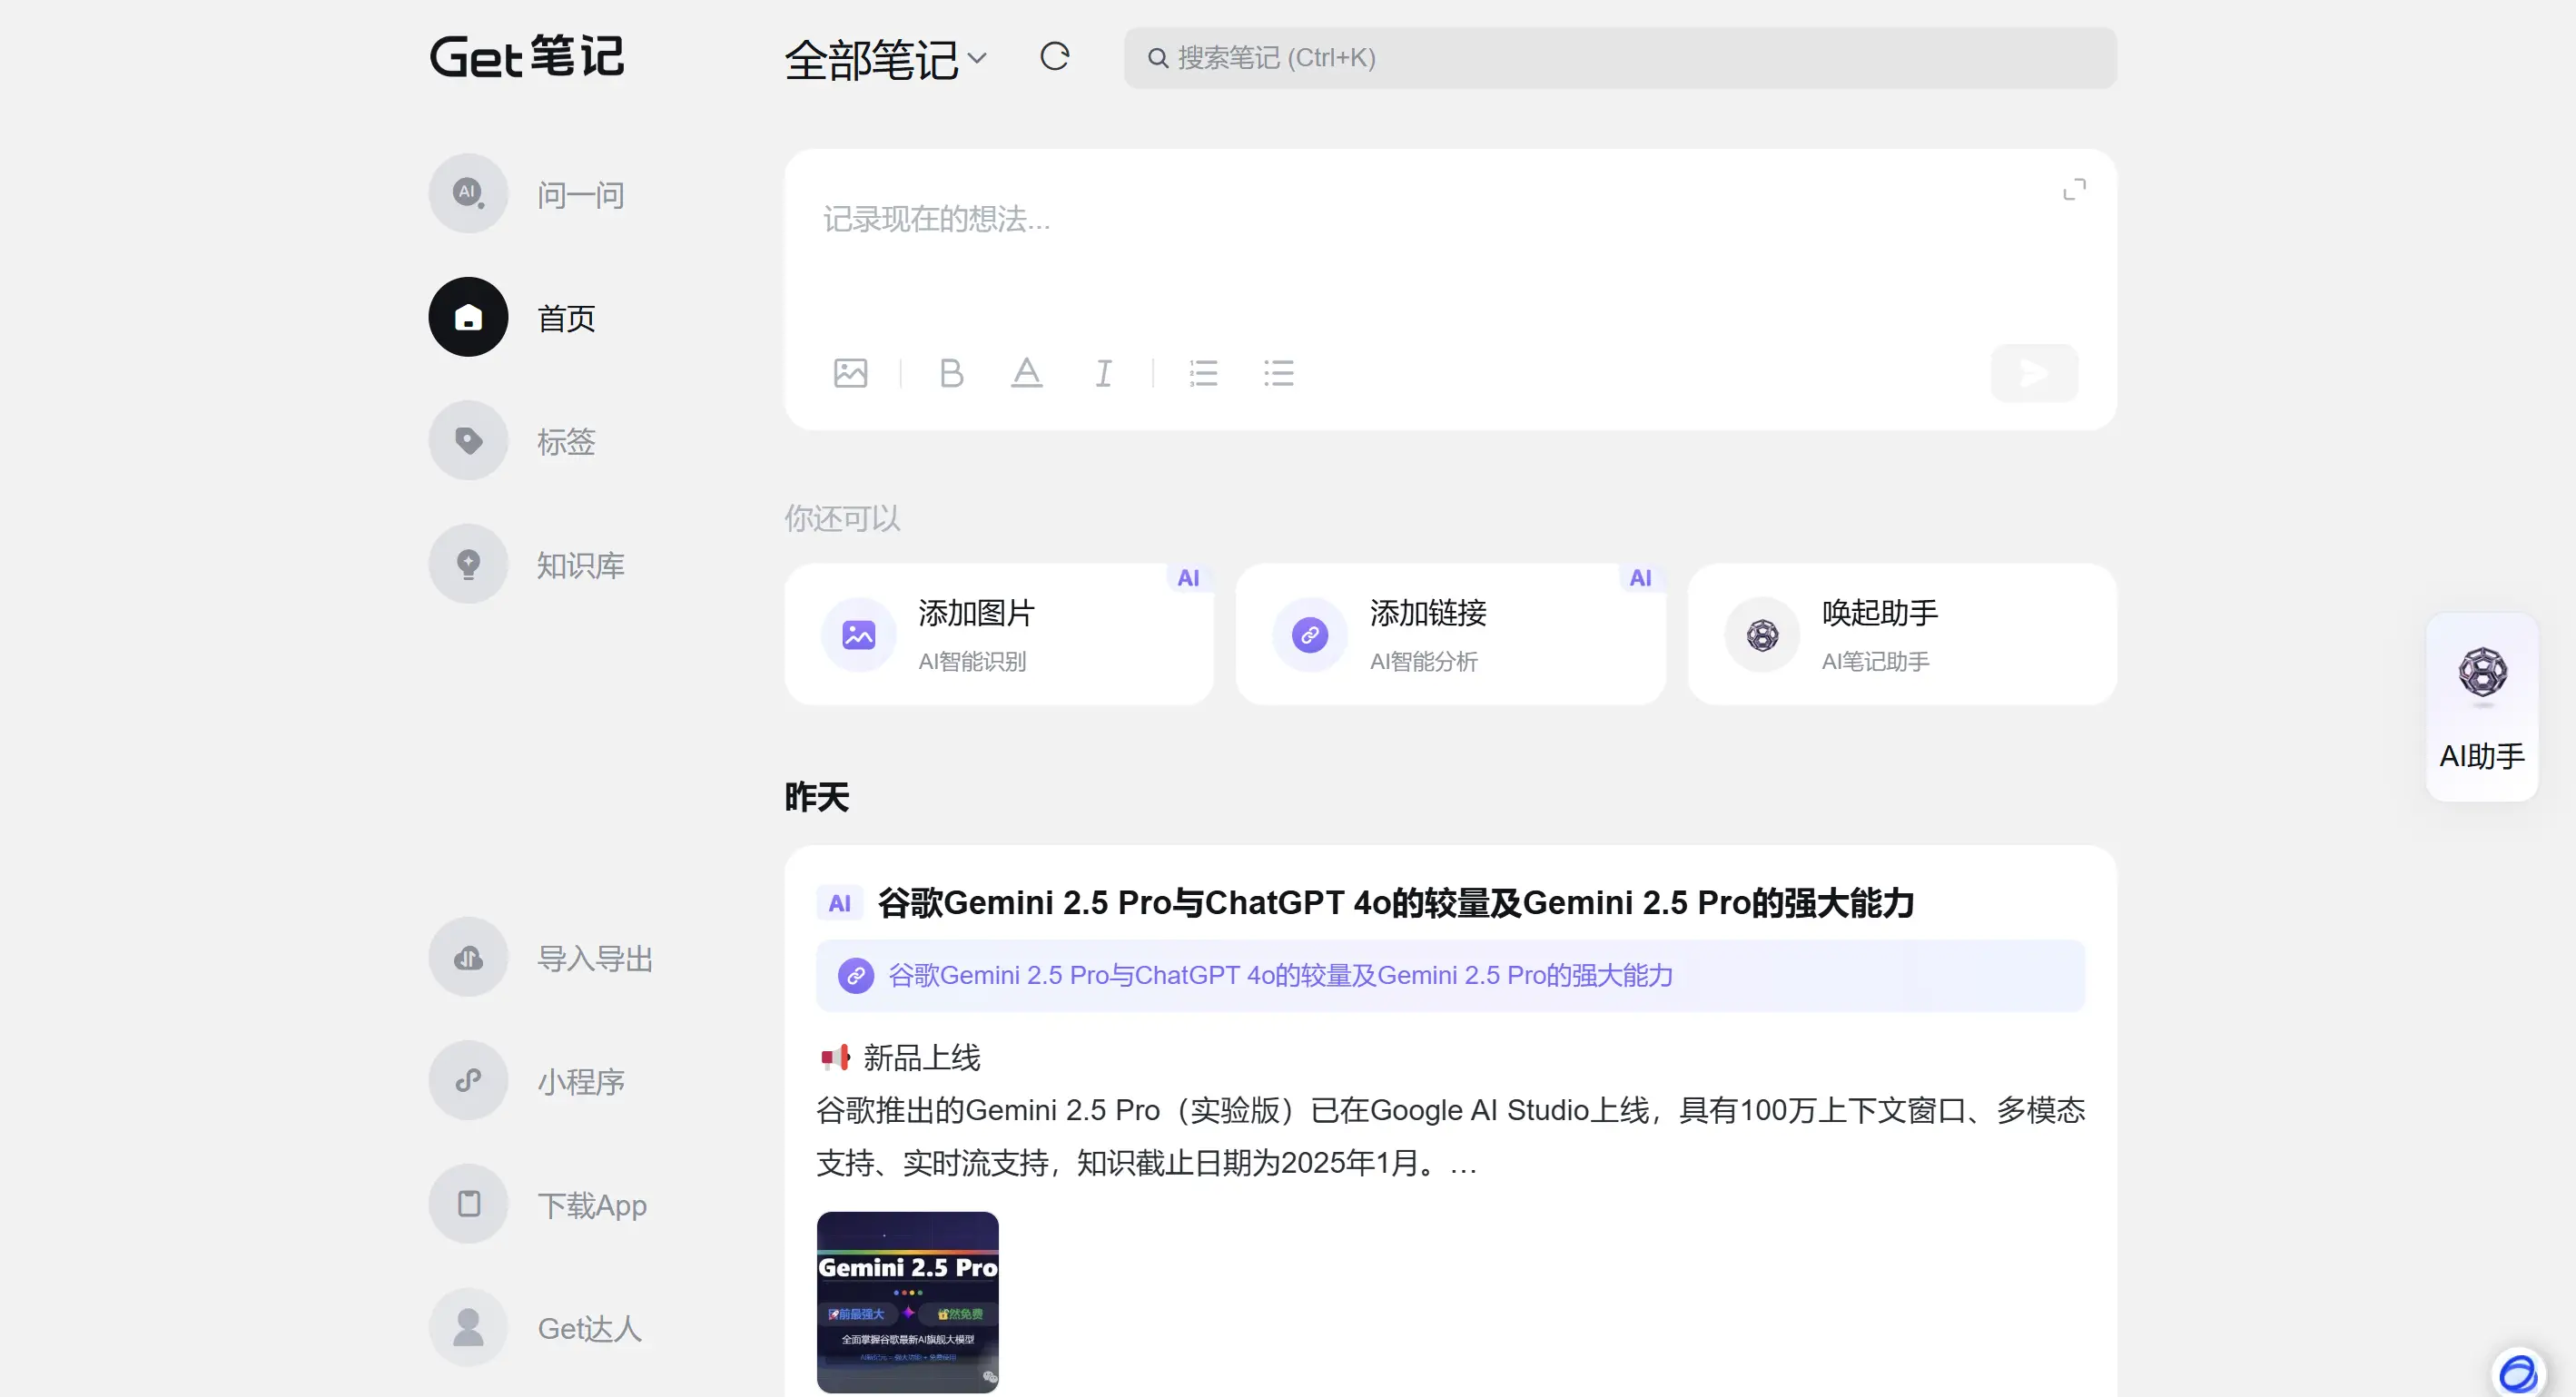Screen dimensions: 2576x1397
Task: Select the 导入导出 menu label
Action: point(595,959)
